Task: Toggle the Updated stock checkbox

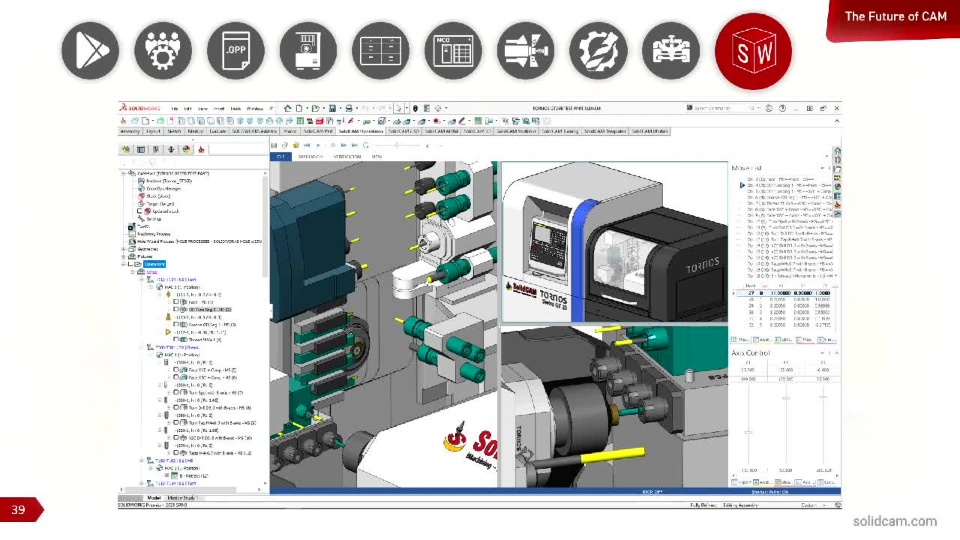Action: [x=140, y=211]
